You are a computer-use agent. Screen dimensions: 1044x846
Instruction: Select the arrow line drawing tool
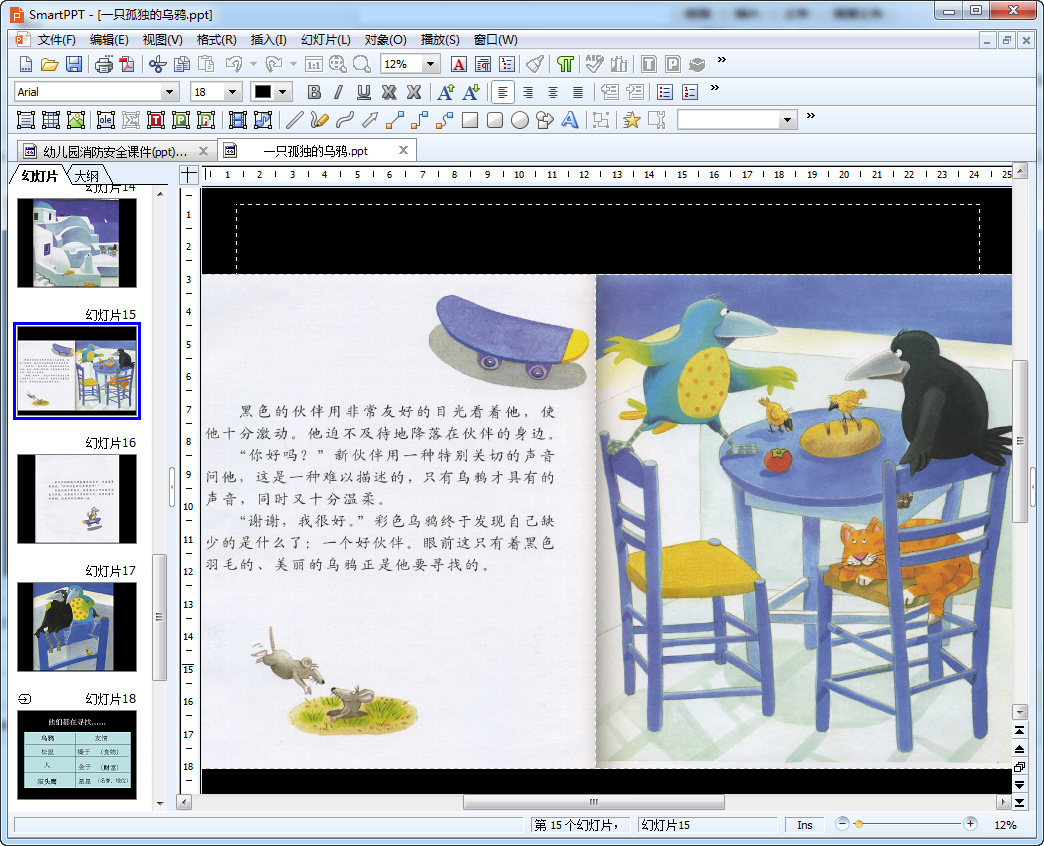pos(370,120)
